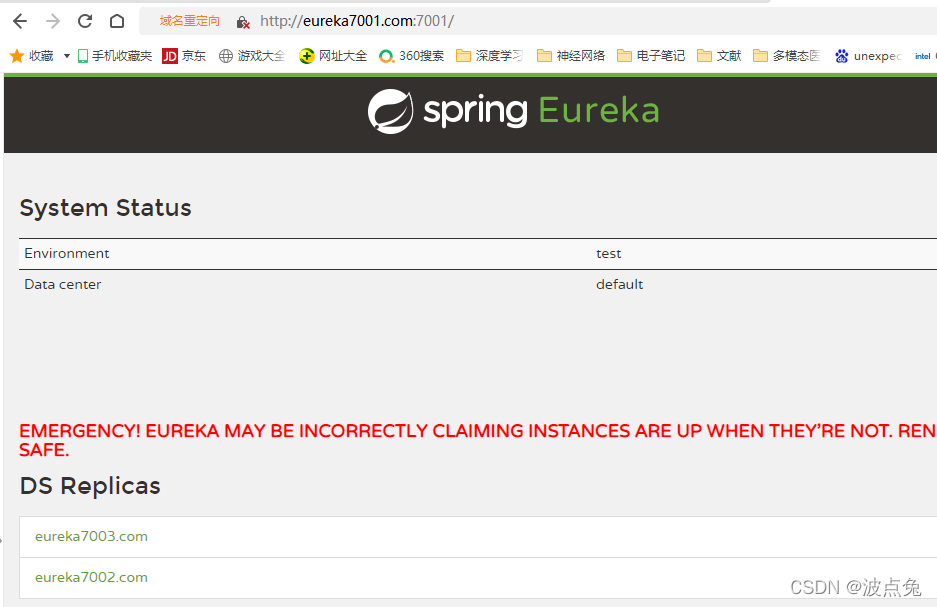Focus the address bar URL eureka7001.com
The width and height of the screenshot is (937, 607).
coord(357,21)
